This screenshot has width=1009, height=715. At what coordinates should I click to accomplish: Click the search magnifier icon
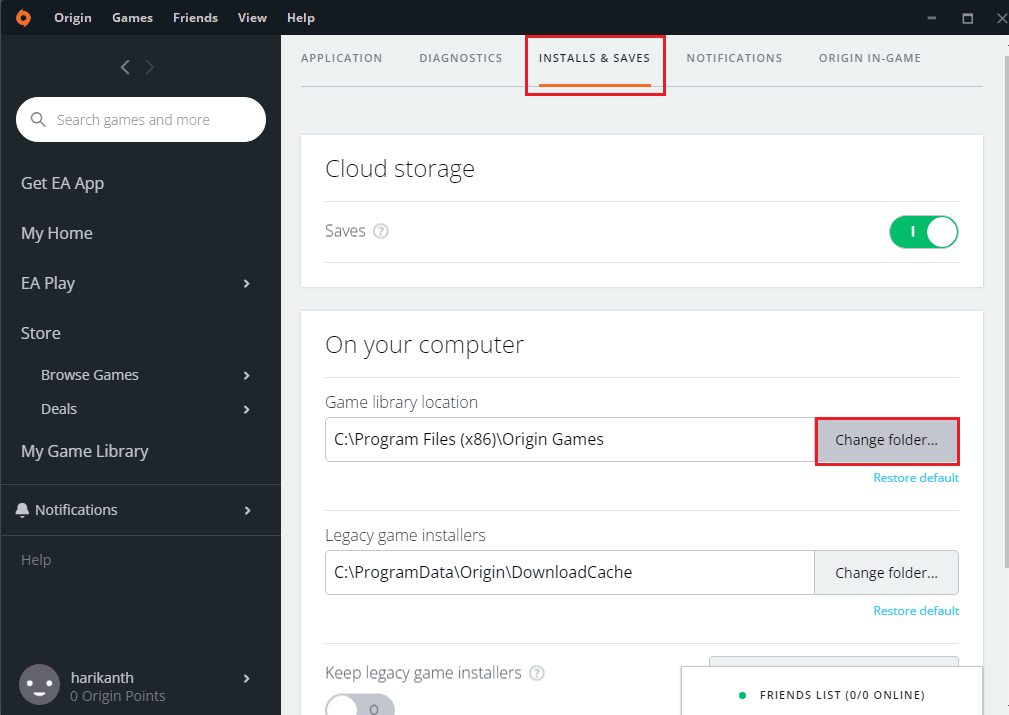[38, 120]
